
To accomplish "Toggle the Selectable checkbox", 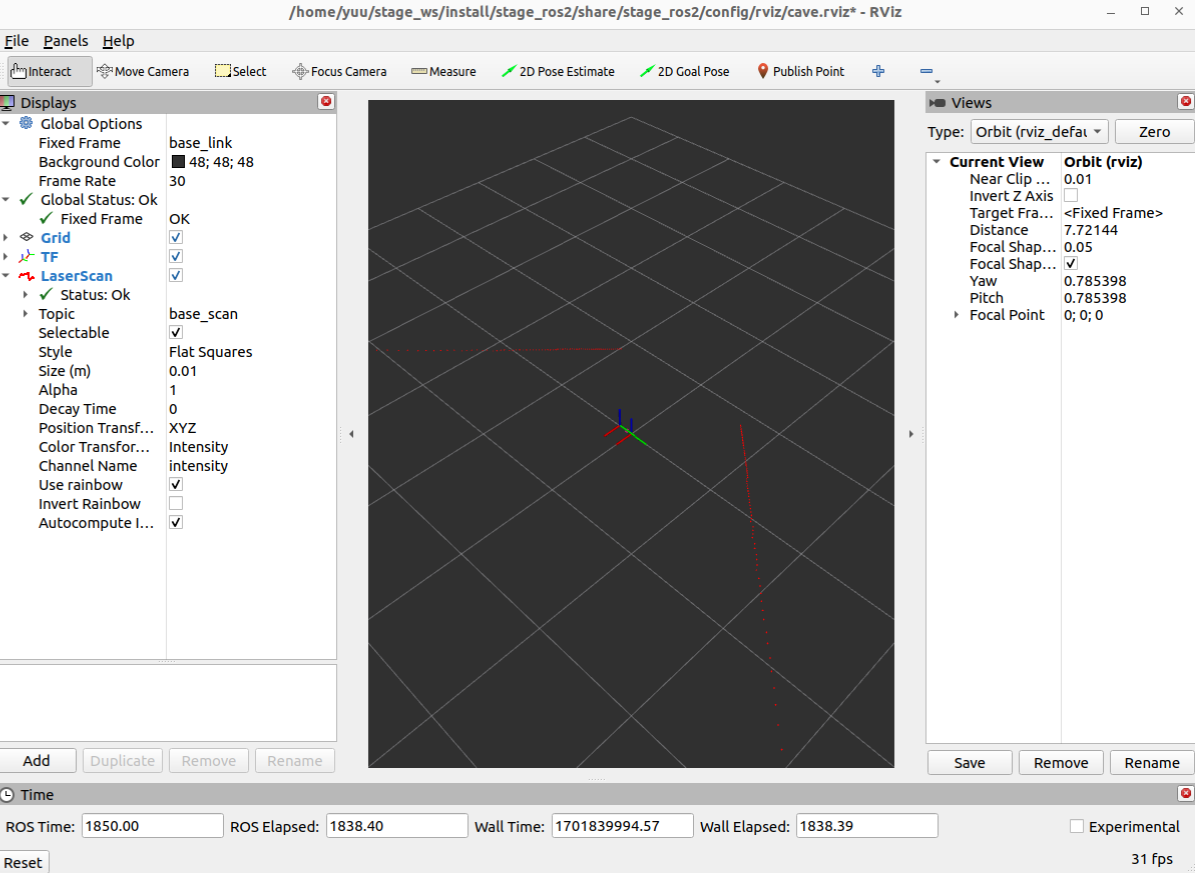I will [x=176, y=332].
